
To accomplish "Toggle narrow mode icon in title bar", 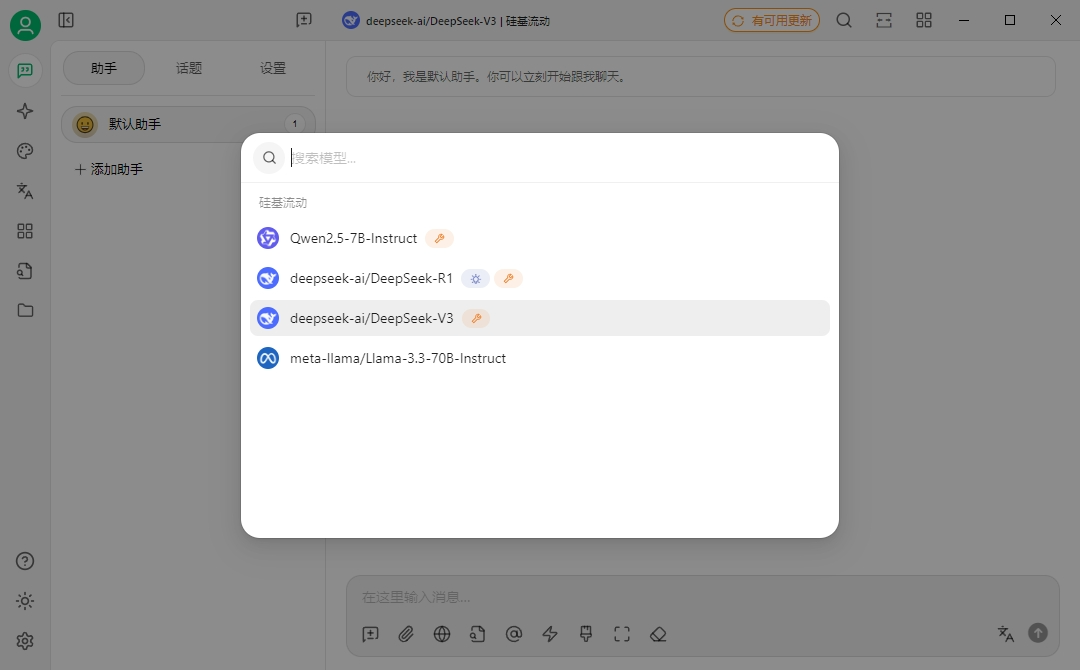I will click(x=884, y=20).
